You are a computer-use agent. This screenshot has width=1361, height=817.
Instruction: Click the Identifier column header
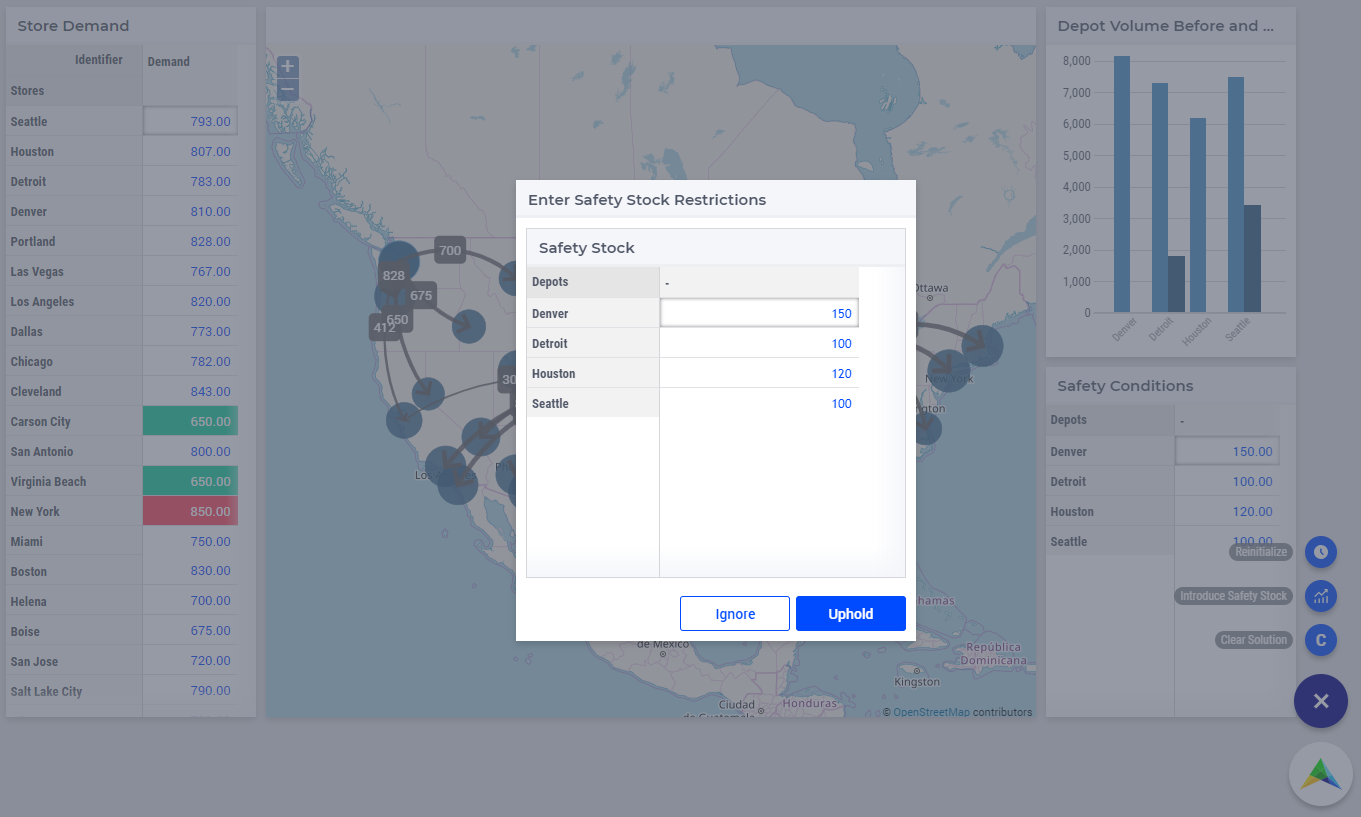[99, 60]
